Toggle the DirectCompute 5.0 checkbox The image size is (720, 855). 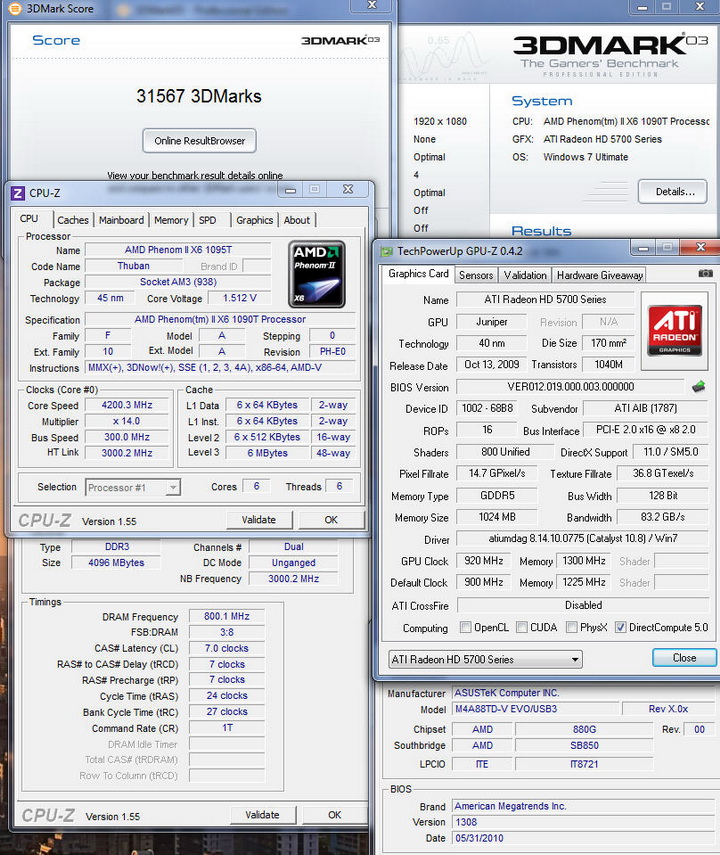[x=620, y=628]
